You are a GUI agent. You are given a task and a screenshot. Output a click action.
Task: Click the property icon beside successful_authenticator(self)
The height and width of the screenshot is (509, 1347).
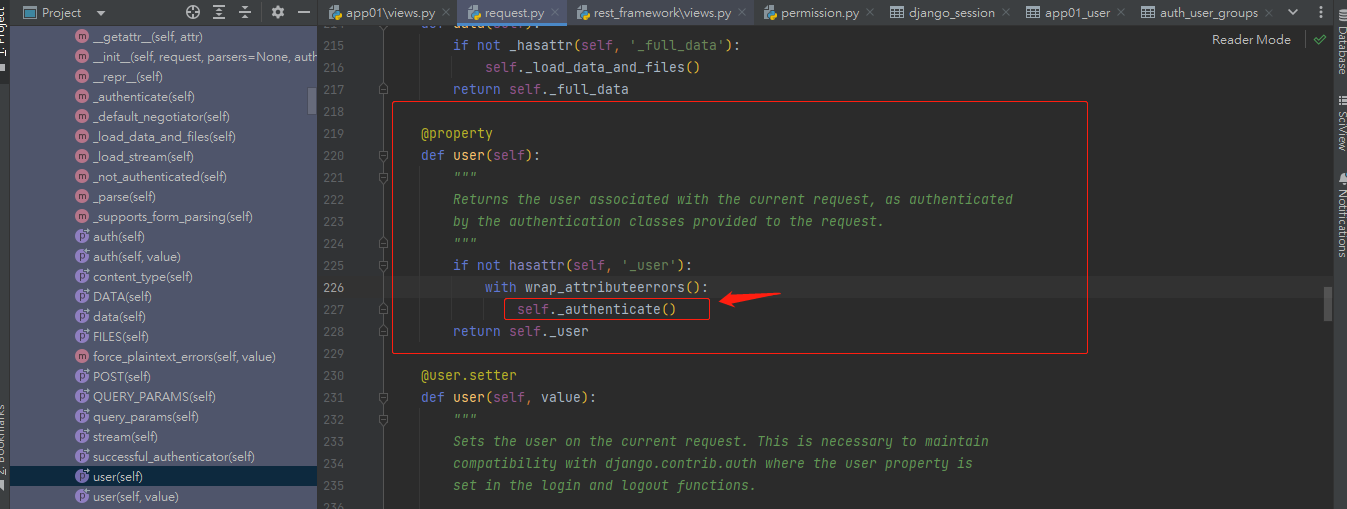point(83,456)
